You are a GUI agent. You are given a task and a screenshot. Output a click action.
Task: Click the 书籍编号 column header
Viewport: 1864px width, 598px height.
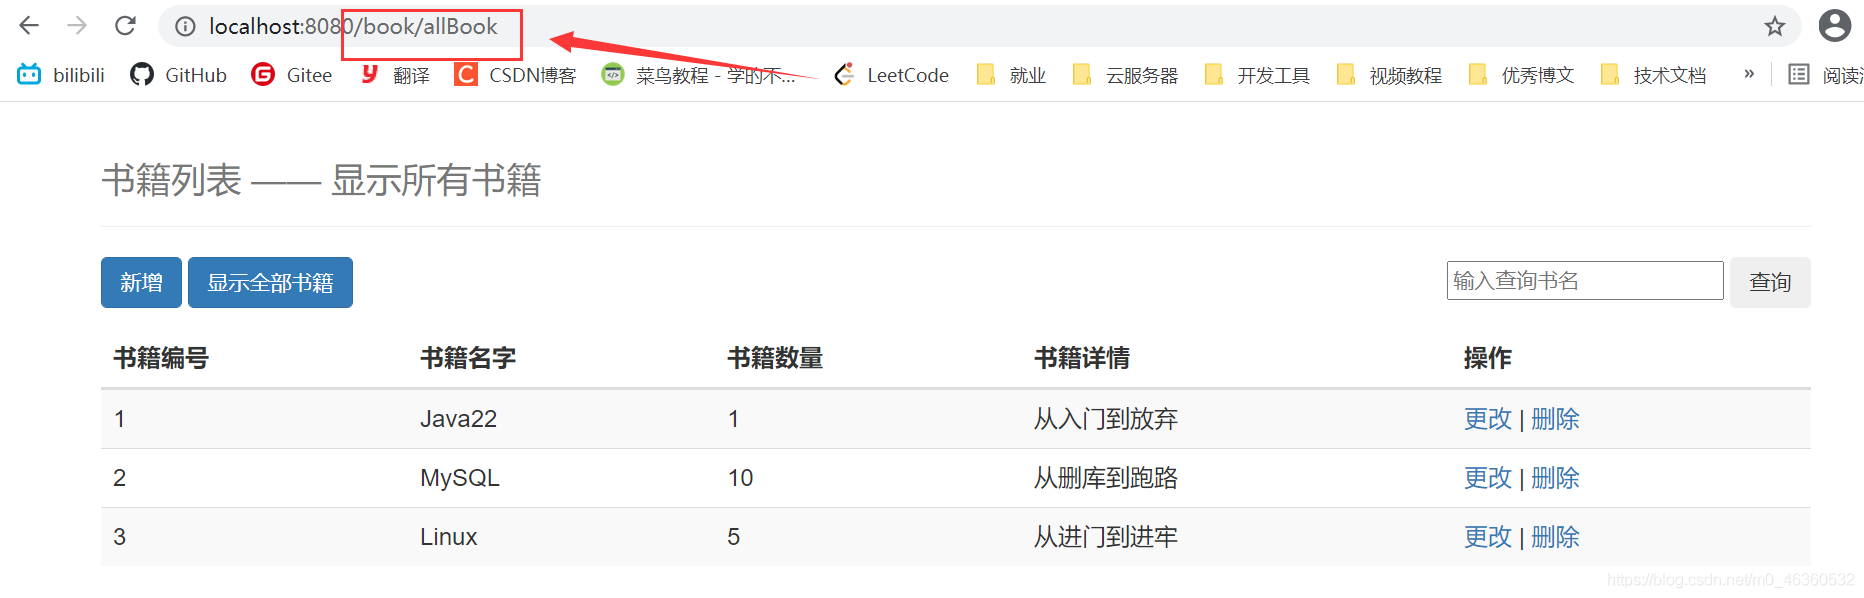click(161, 358)
